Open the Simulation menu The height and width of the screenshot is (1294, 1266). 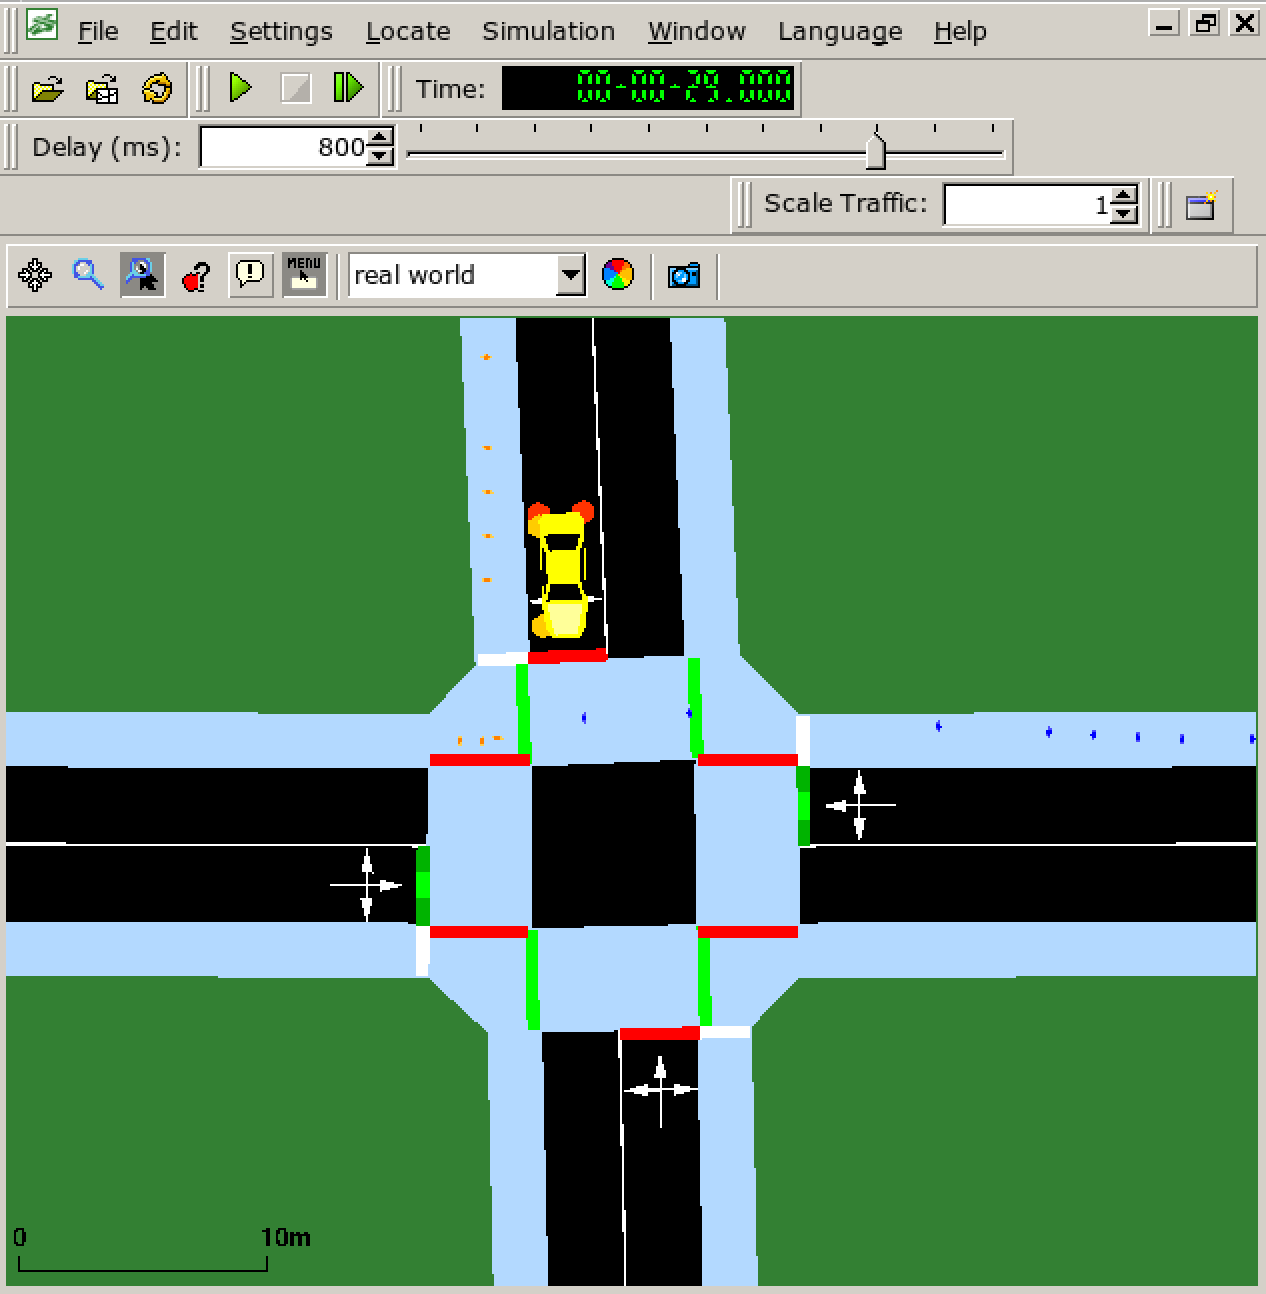click(x=548, y=32)
